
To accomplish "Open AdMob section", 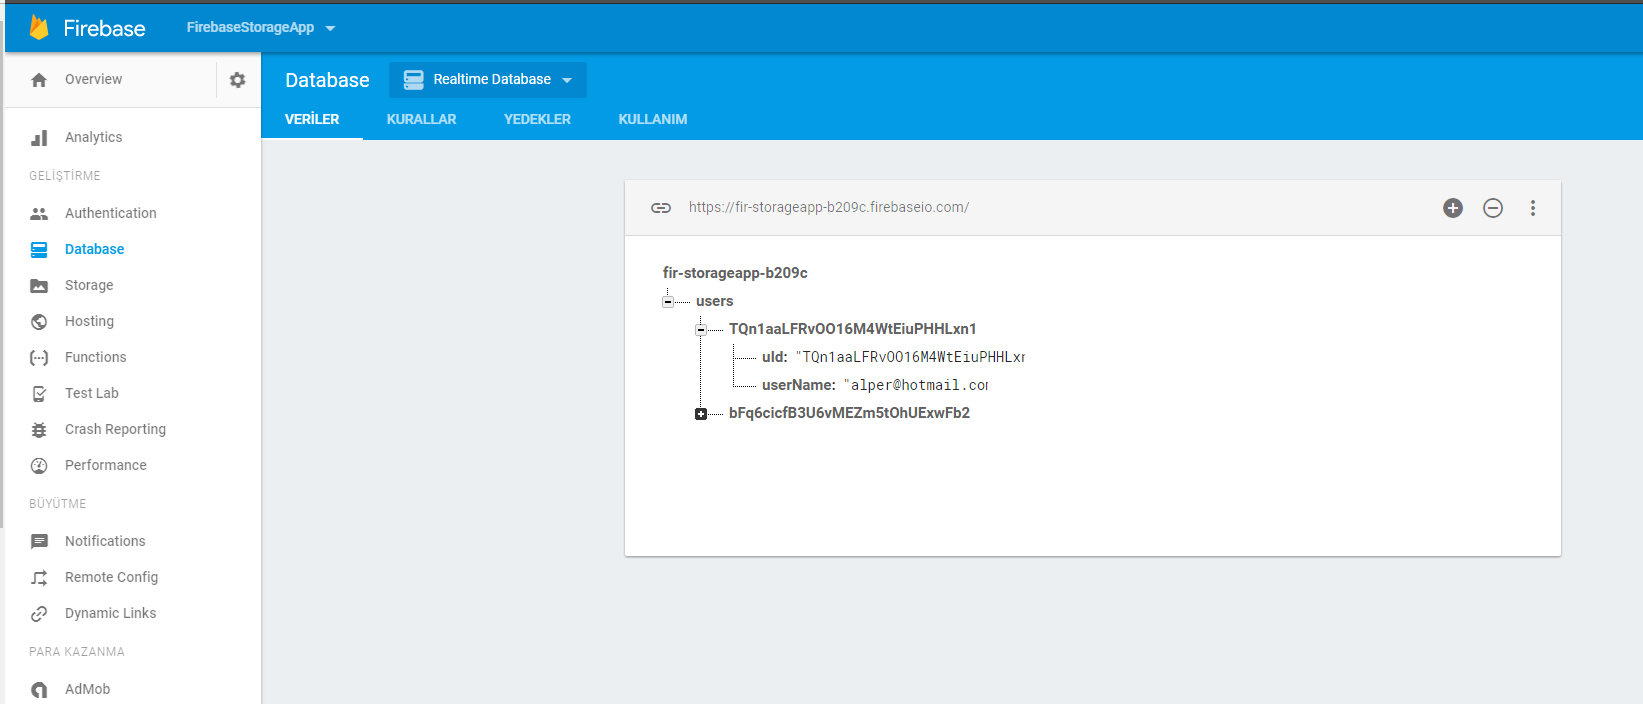I will (88, 690).
